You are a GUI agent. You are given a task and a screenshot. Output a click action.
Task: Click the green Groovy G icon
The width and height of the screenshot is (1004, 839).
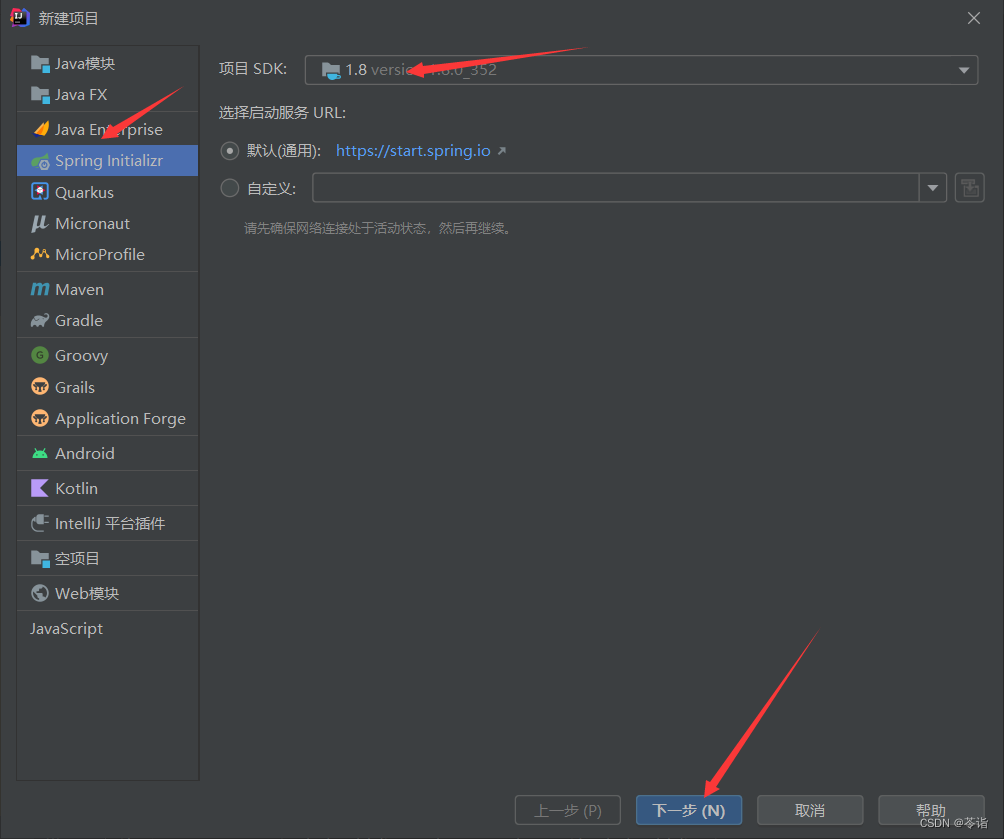tap(40, 355)
